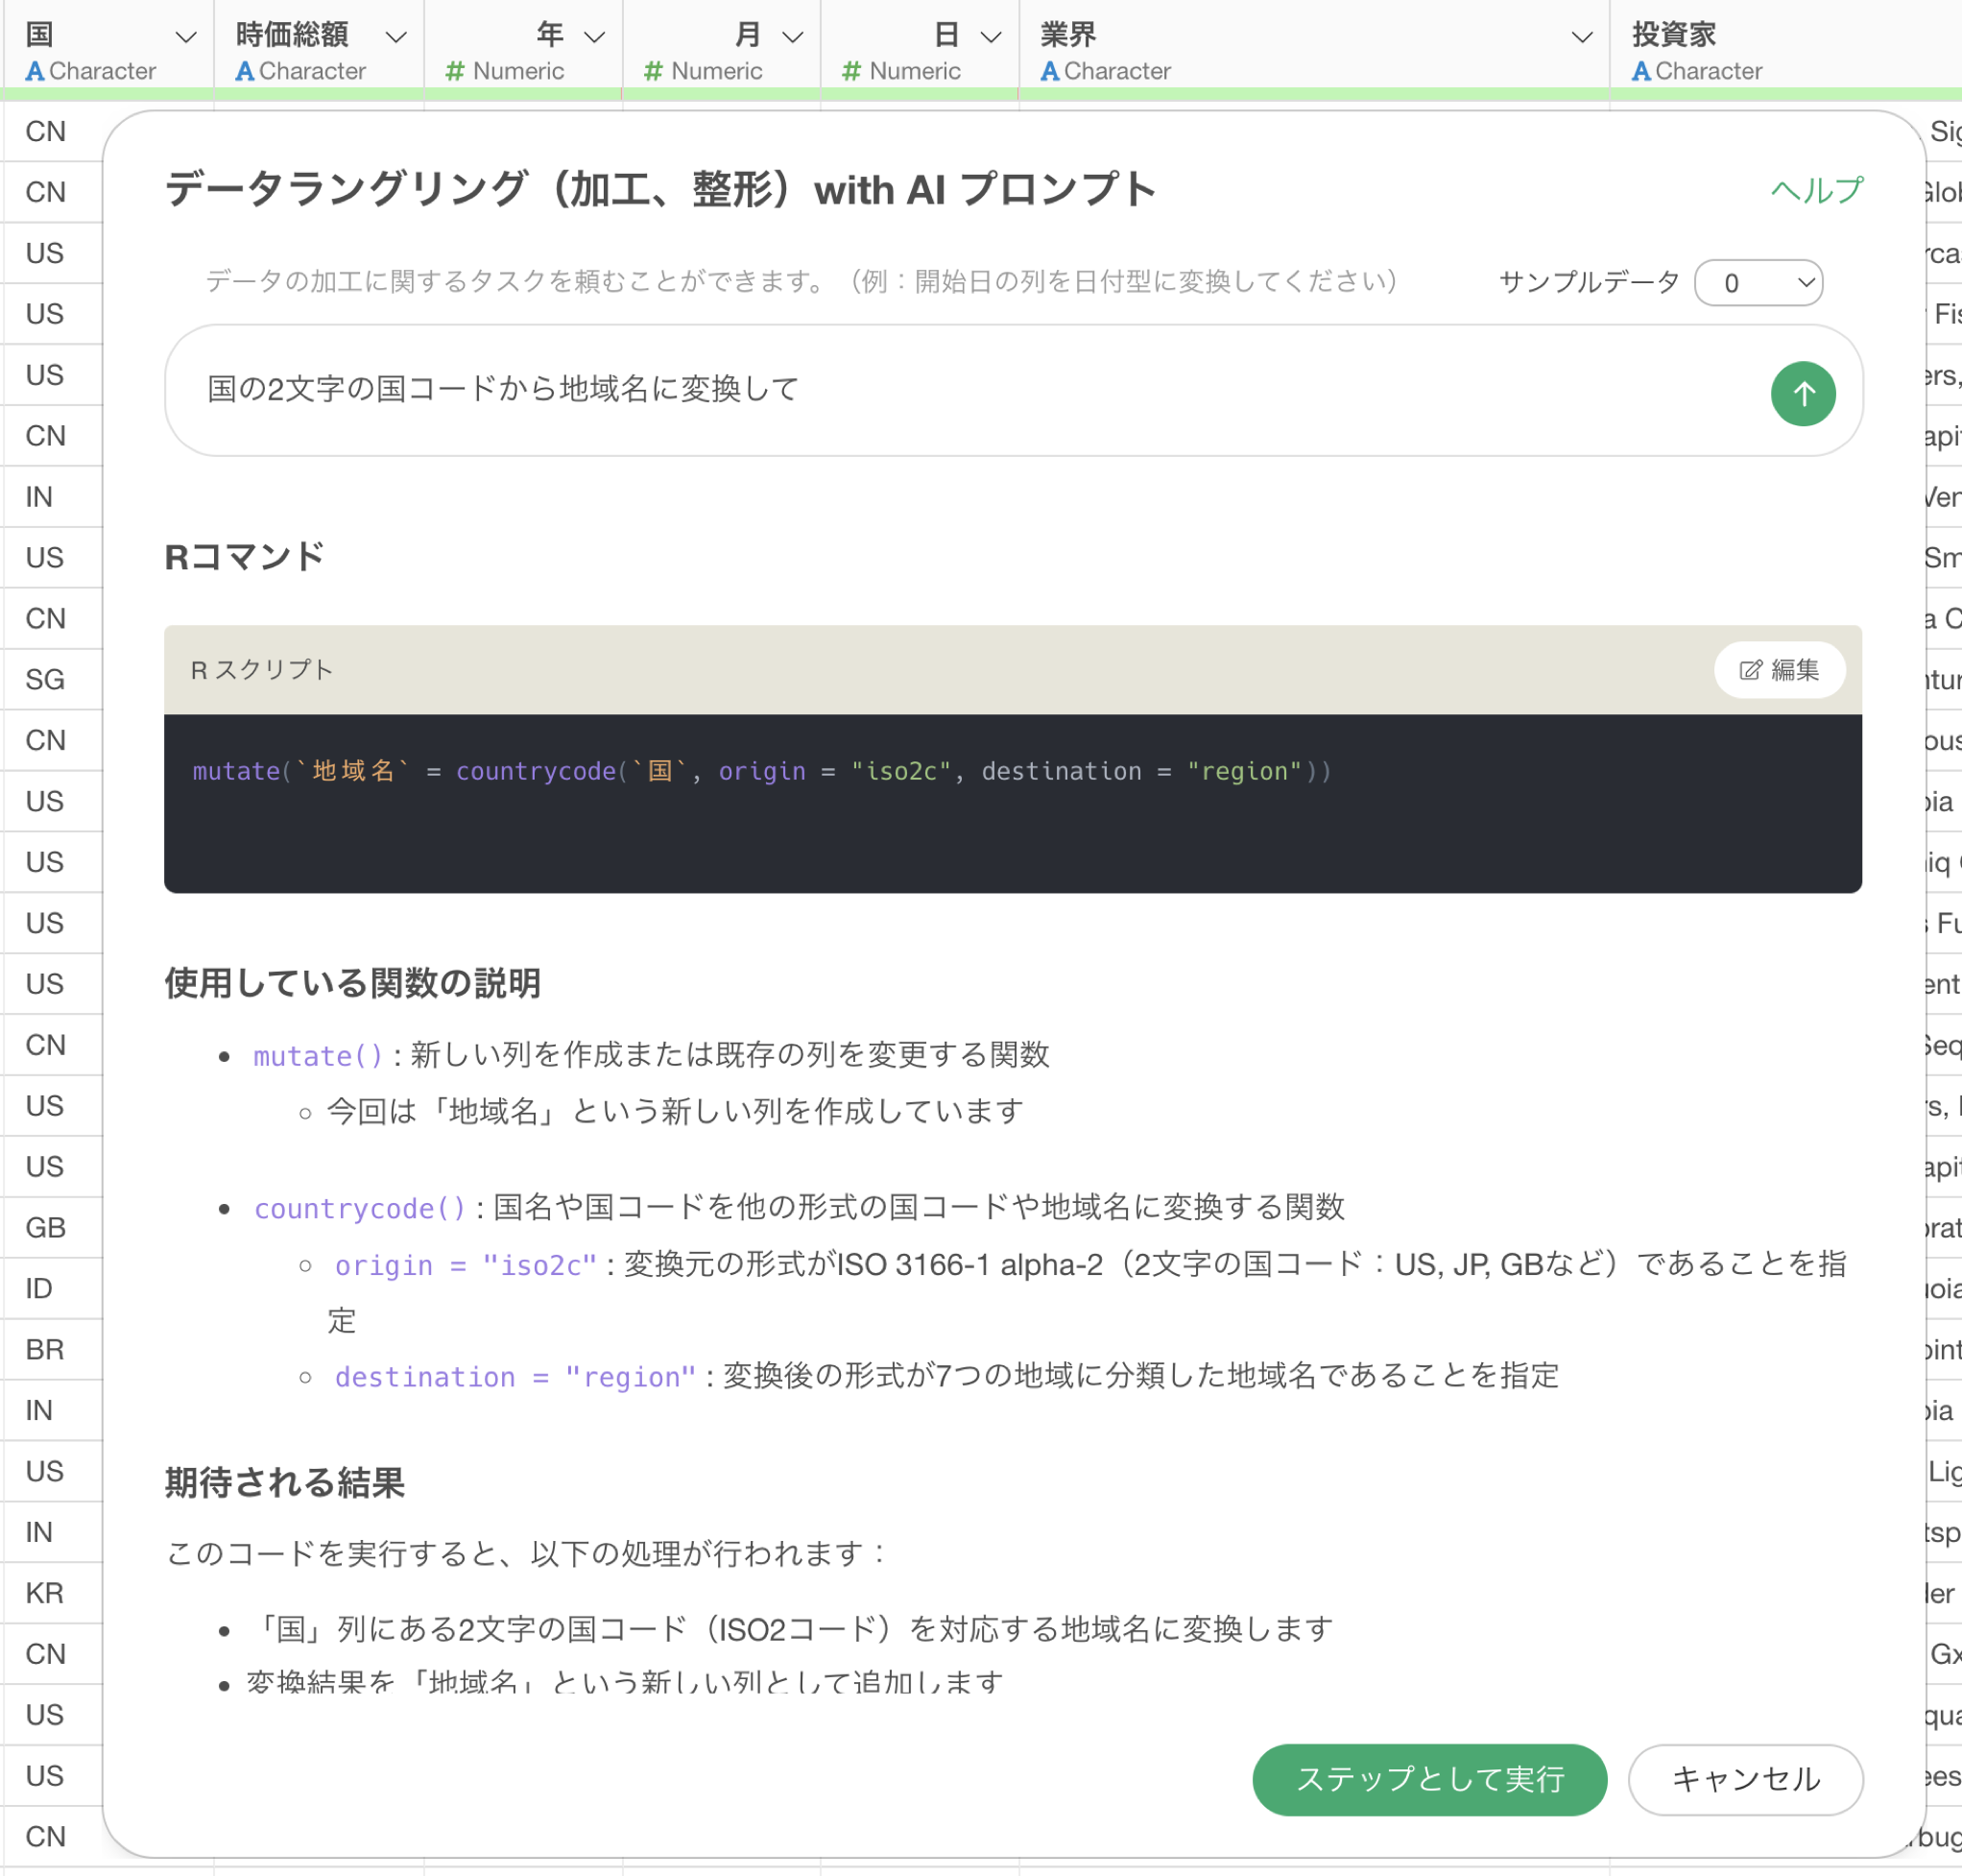Click the キャンセル button
Image resolution: width=1962 pixels, height=1876 pixels.
[x=1744, y=1779]
